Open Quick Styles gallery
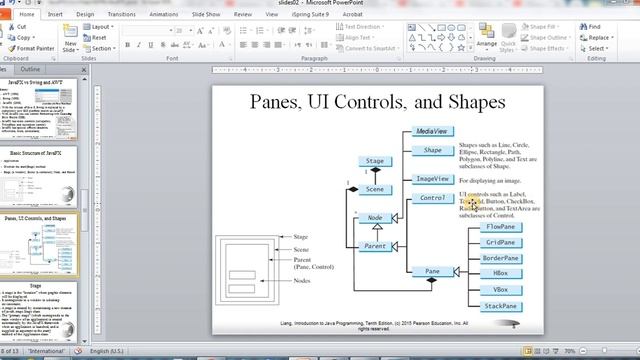640x360 pixels. (508, 38)
